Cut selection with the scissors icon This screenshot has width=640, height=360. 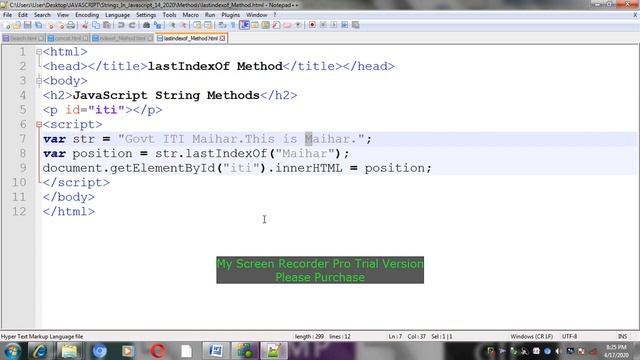(85, 25)
